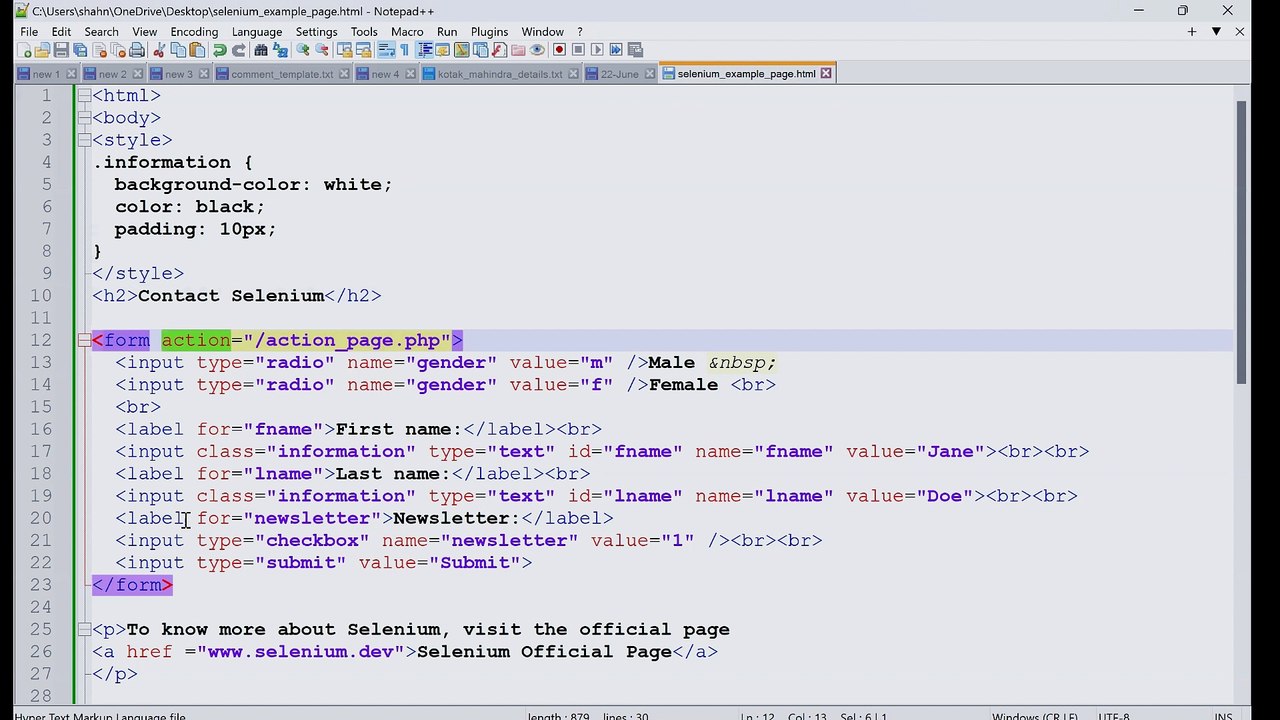1280x720 pixels.
Task: Save the current file using the Save icon
Action: (x=61, y=50)
